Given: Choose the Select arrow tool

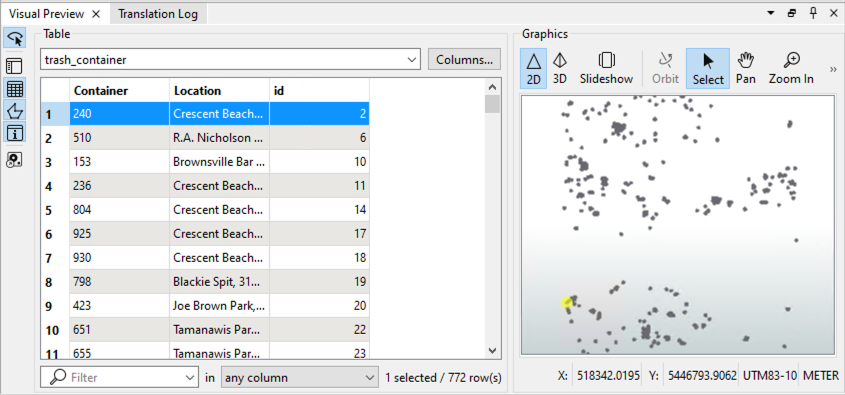Looking at the screenshot, I should pyautogui.click(x=708, y=68).
